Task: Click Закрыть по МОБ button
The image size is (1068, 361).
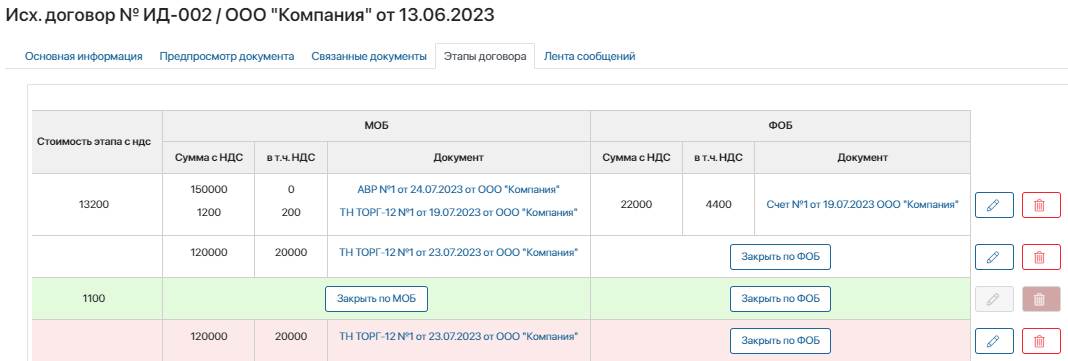Action: coord(376,299)
